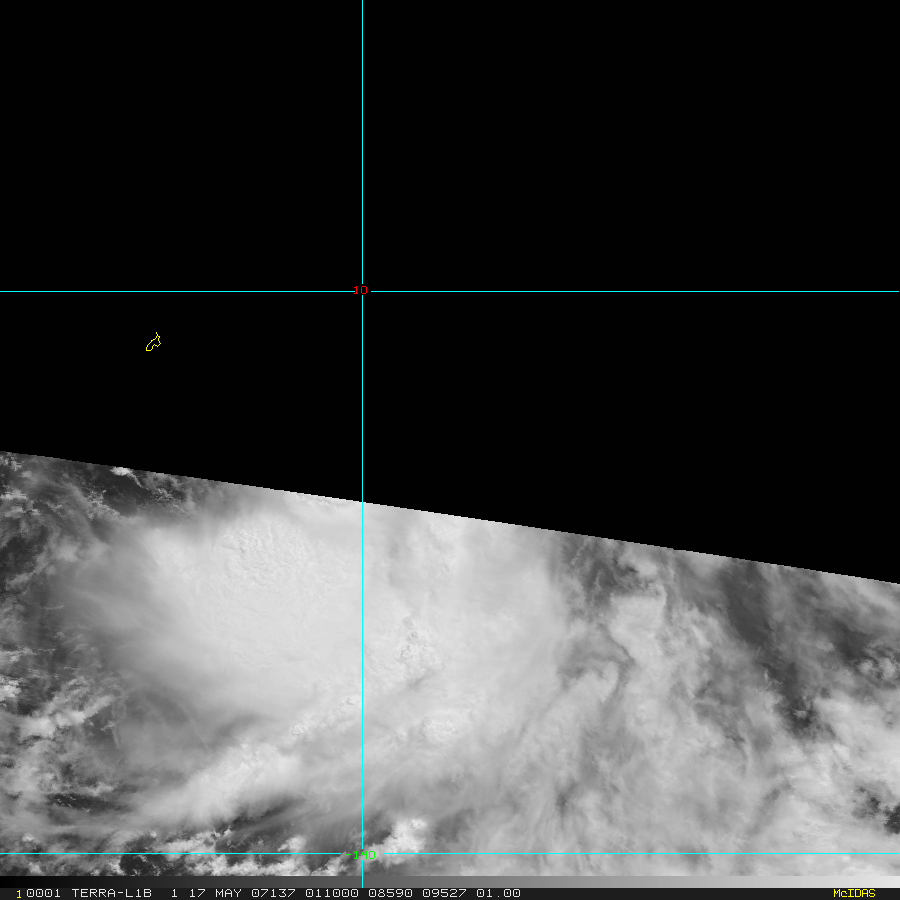Click the TERRA-L1B satellite label
The width and height of the screenshot is (900, 900).
(111, 893)
